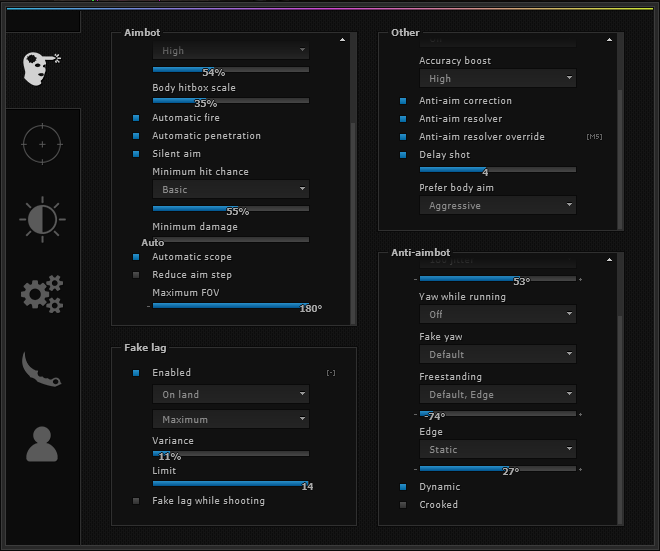Screen dimensions: 660x551
Task: Click the [M5] hotkey indicator for resolver override
Action: tap(594, 137)
